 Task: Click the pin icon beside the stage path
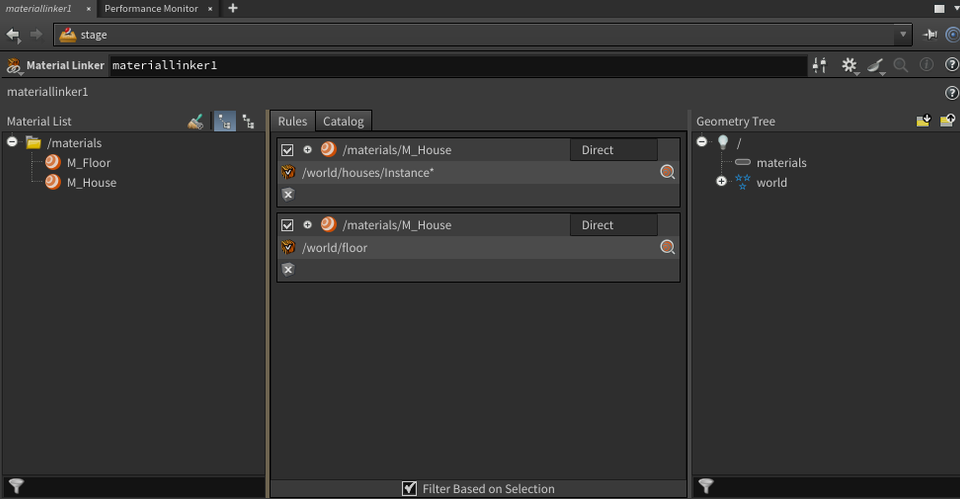click(x=930, y=34)
